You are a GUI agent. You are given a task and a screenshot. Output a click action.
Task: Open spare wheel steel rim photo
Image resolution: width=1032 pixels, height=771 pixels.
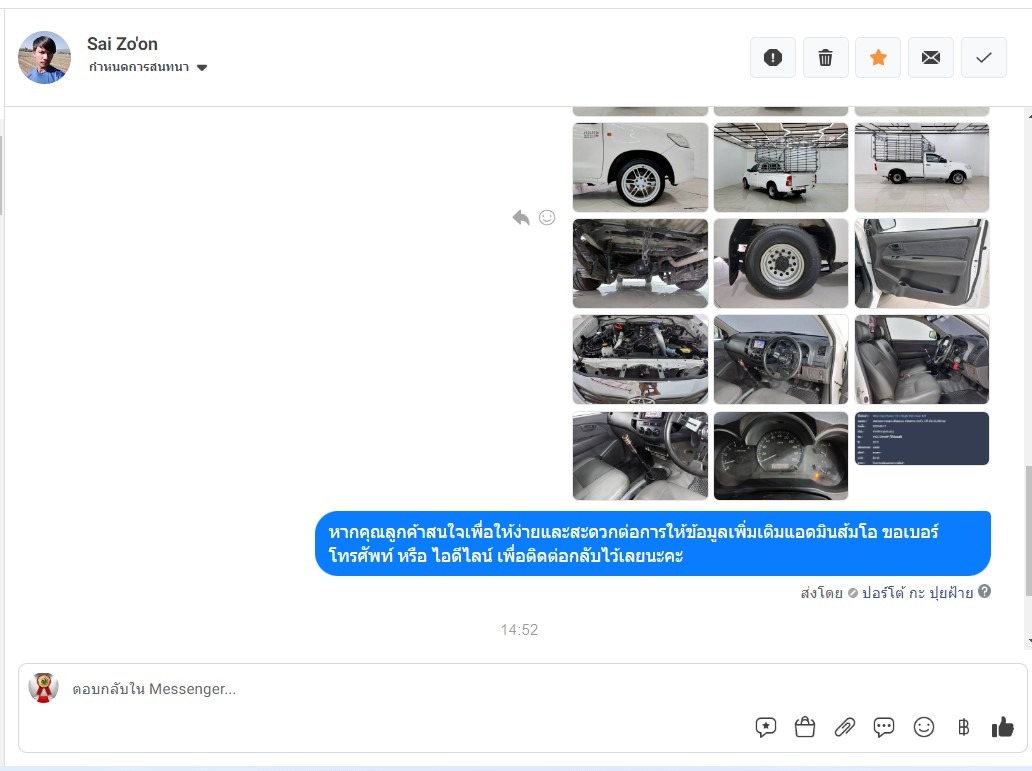tap(781, 263)
